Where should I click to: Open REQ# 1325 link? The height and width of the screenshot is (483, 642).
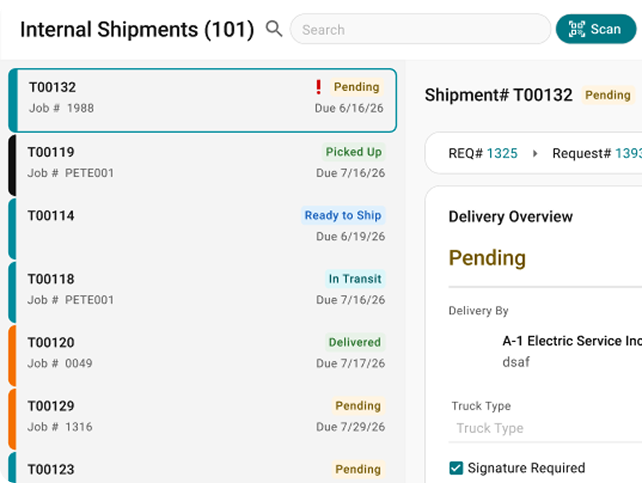pos(502,153)
